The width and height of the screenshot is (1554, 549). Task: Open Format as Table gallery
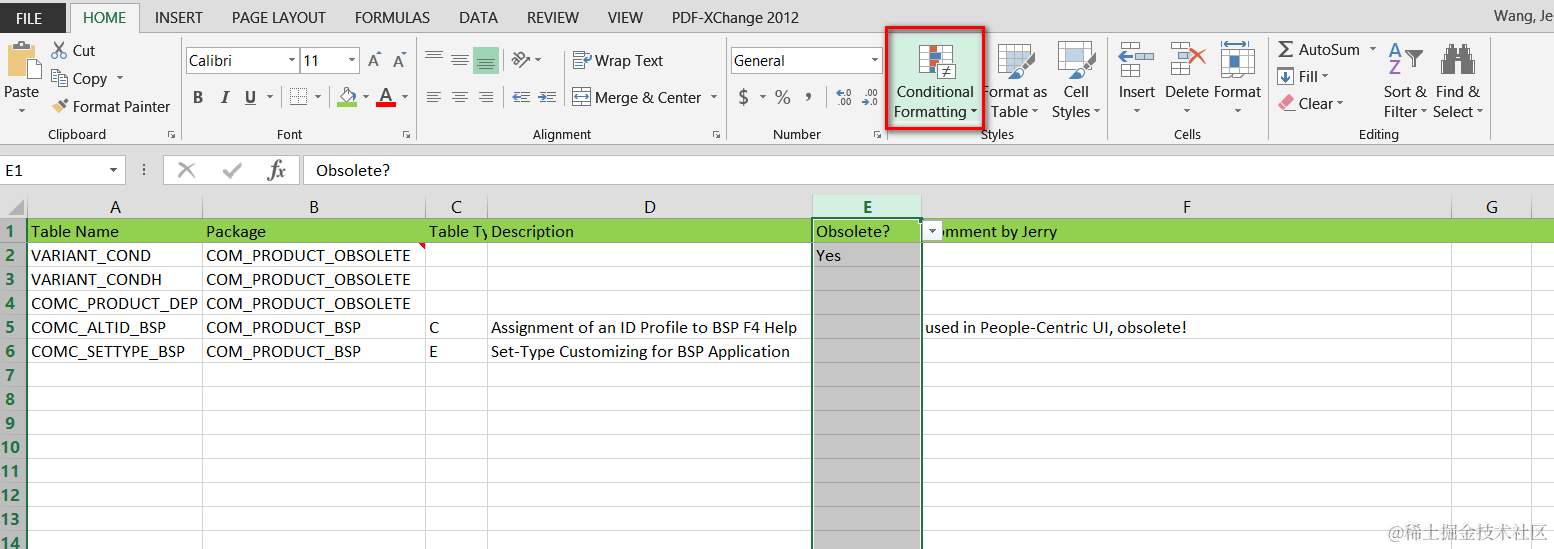pos(1015,82)
